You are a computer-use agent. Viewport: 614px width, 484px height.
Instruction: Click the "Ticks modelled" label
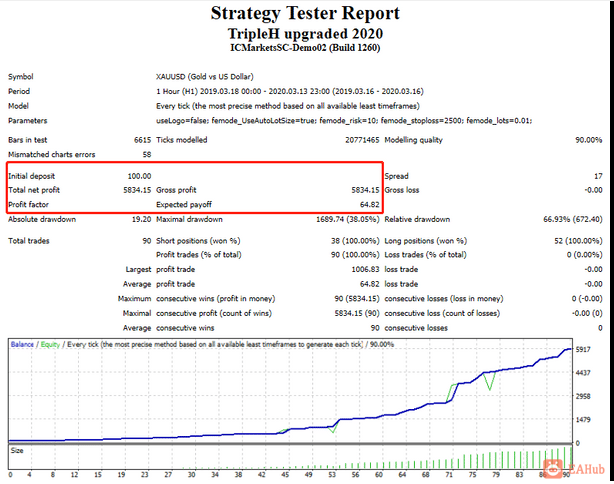[182, 140]
